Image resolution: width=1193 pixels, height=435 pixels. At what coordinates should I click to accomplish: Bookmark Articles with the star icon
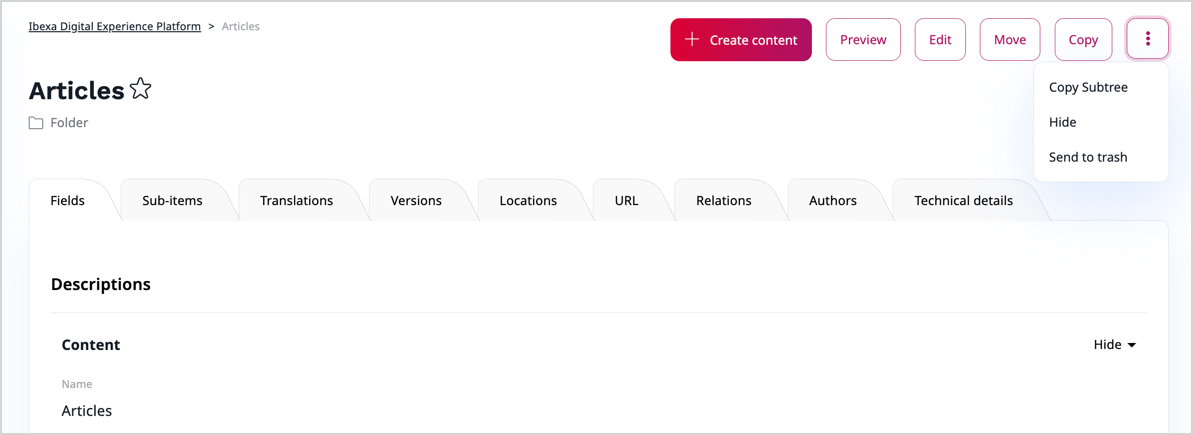coord(141,89)
